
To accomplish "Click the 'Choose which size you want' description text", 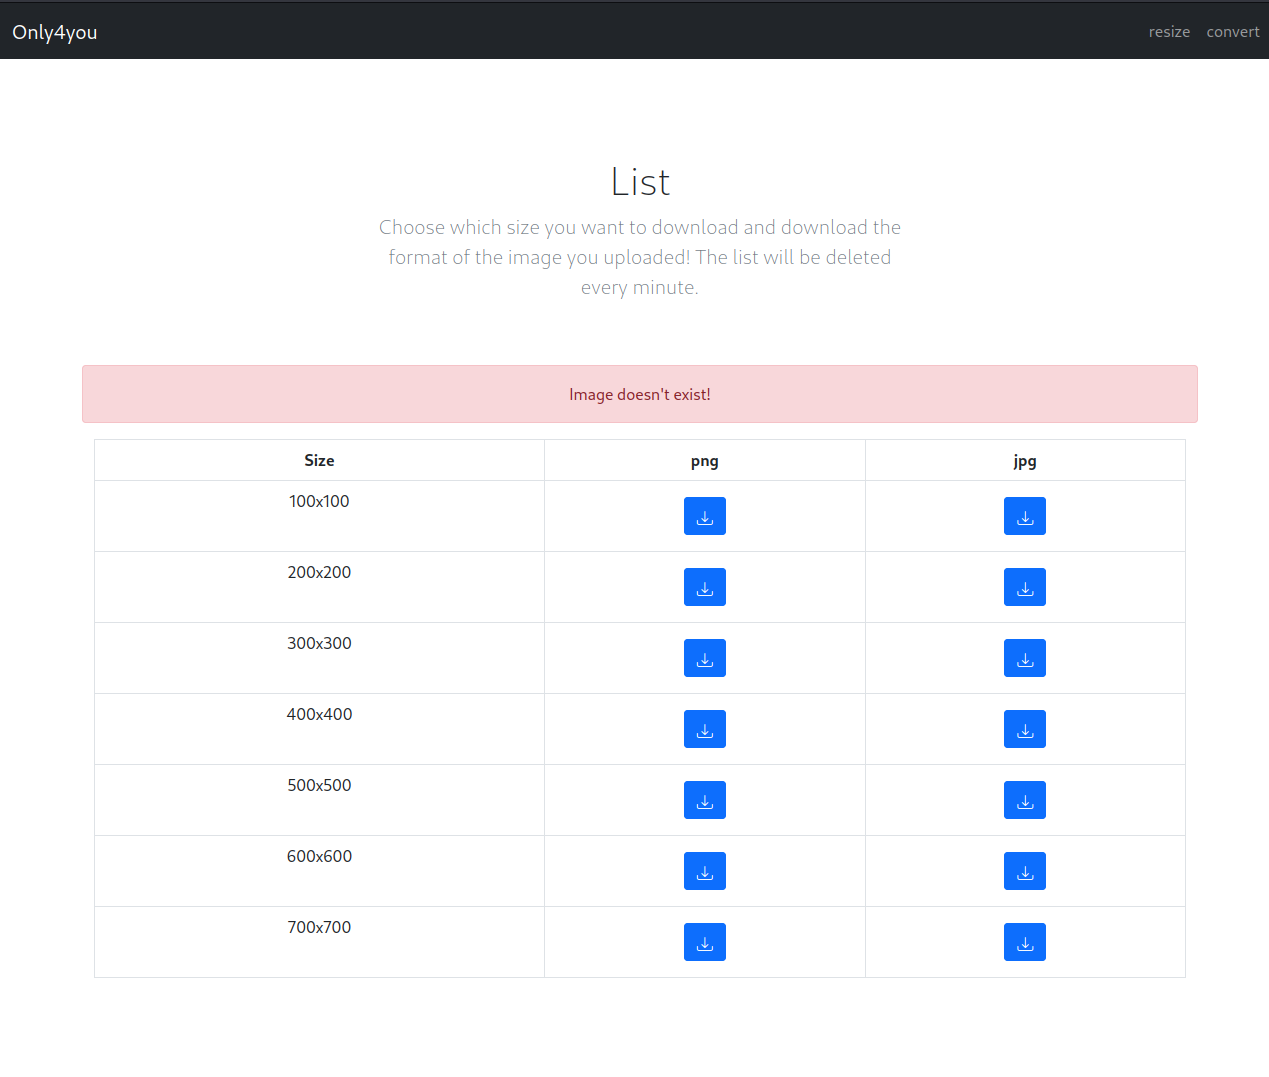I will coord(640,257).
